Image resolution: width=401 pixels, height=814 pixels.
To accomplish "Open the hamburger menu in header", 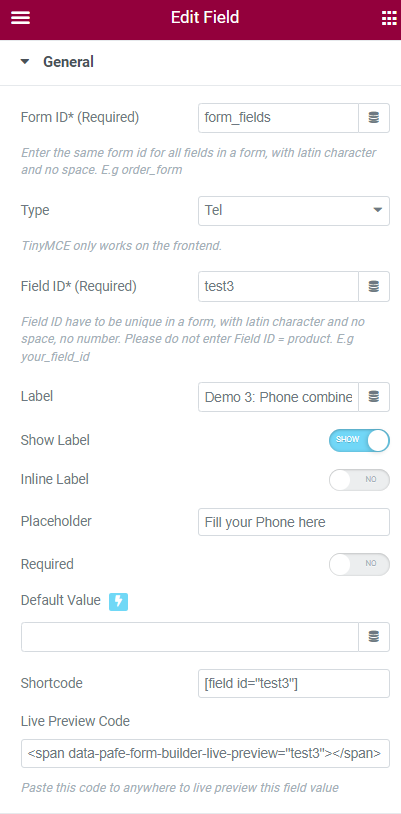I will 20,18.
